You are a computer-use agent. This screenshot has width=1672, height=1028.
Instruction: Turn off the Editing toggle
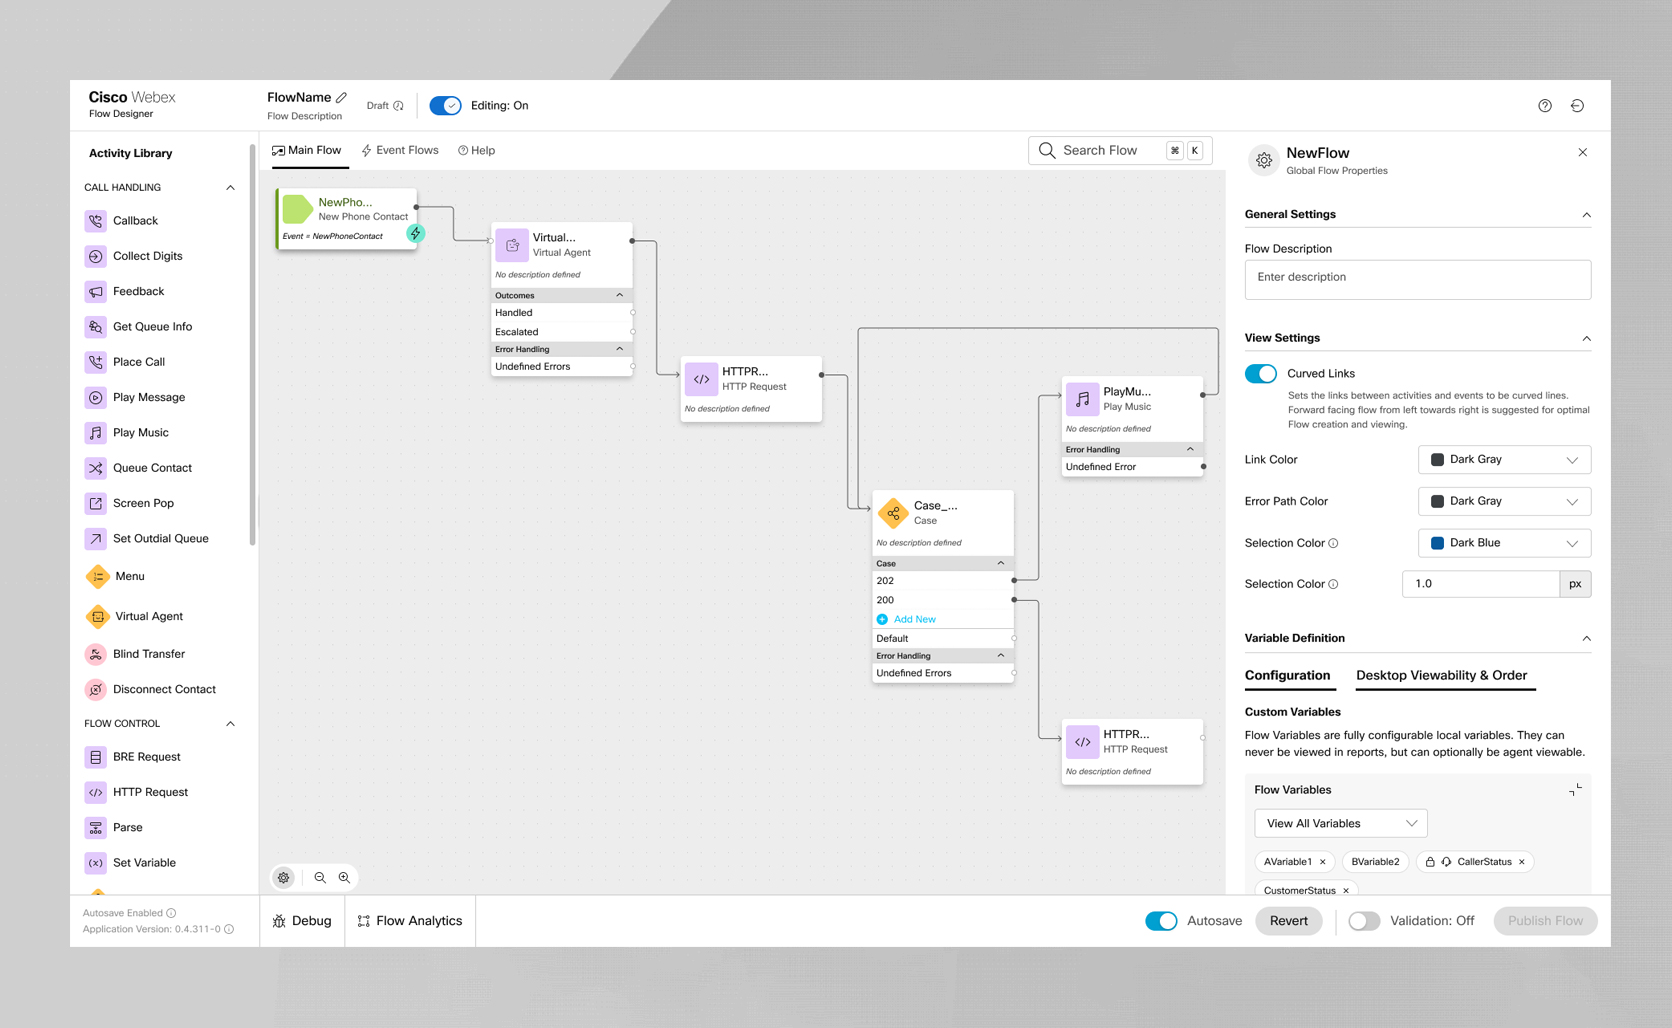pos(445,106)
